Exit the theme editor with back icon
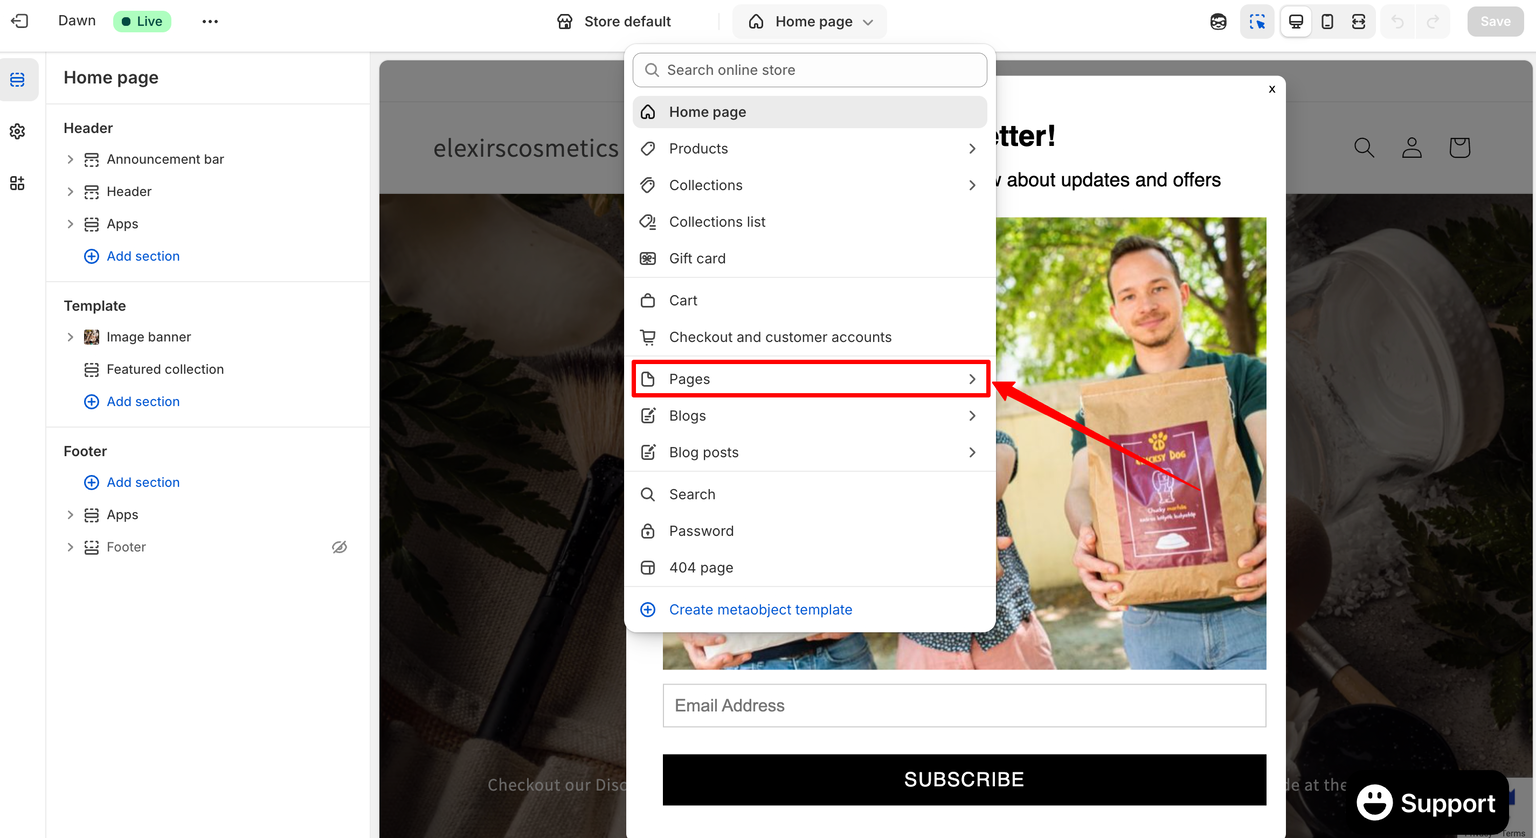 coord(19,21)
